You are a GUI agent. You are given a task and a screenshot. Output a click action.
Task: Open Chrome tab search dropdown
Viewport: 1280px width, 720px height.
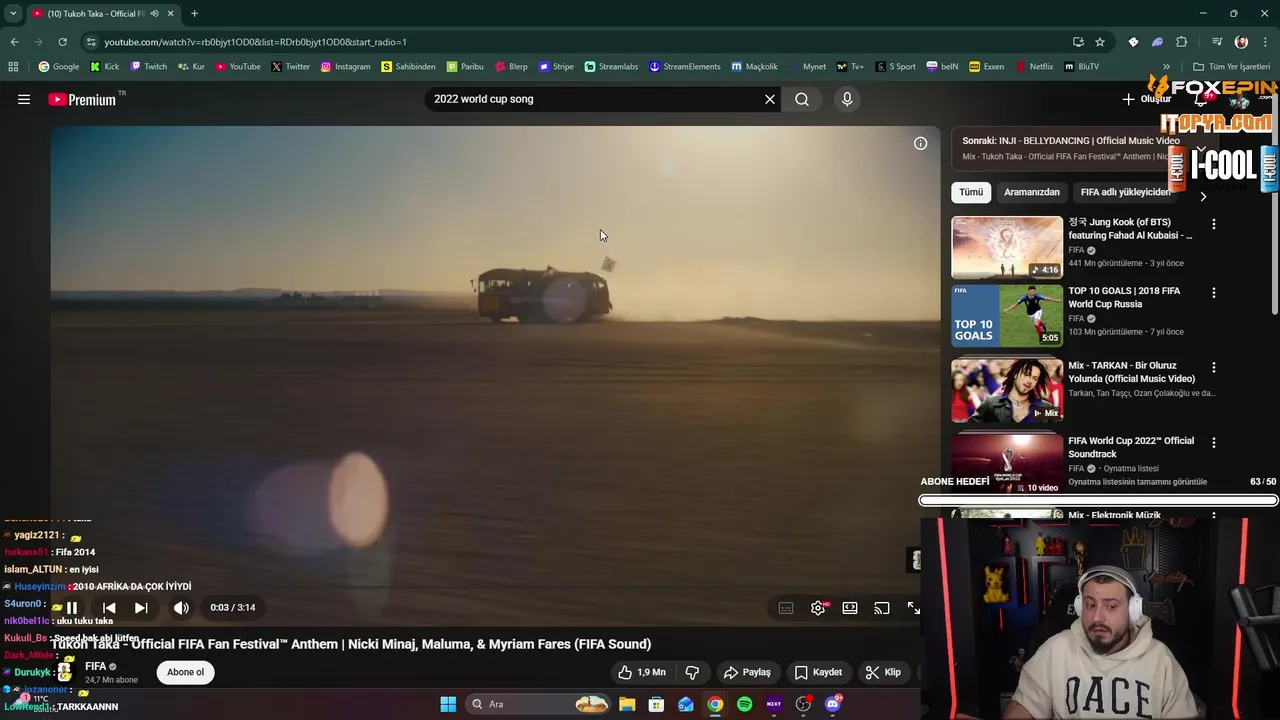tap(13, 13)
